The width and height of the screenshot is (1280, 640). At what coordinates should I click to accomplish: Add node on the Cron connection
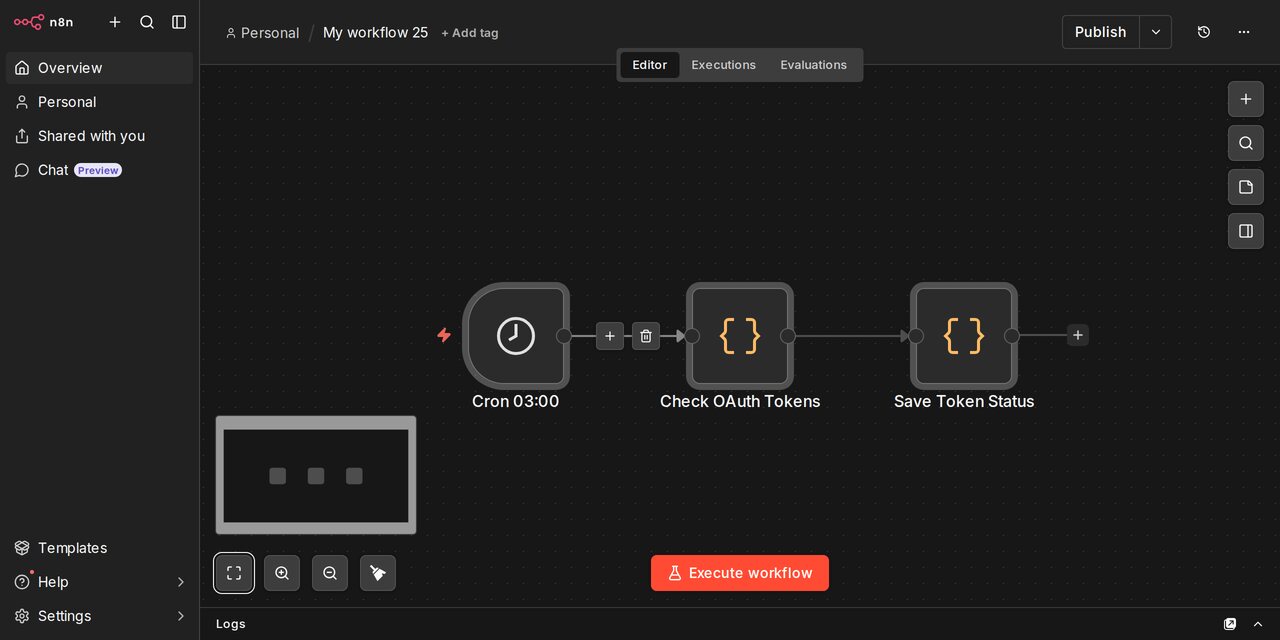[x=610, y=336]
